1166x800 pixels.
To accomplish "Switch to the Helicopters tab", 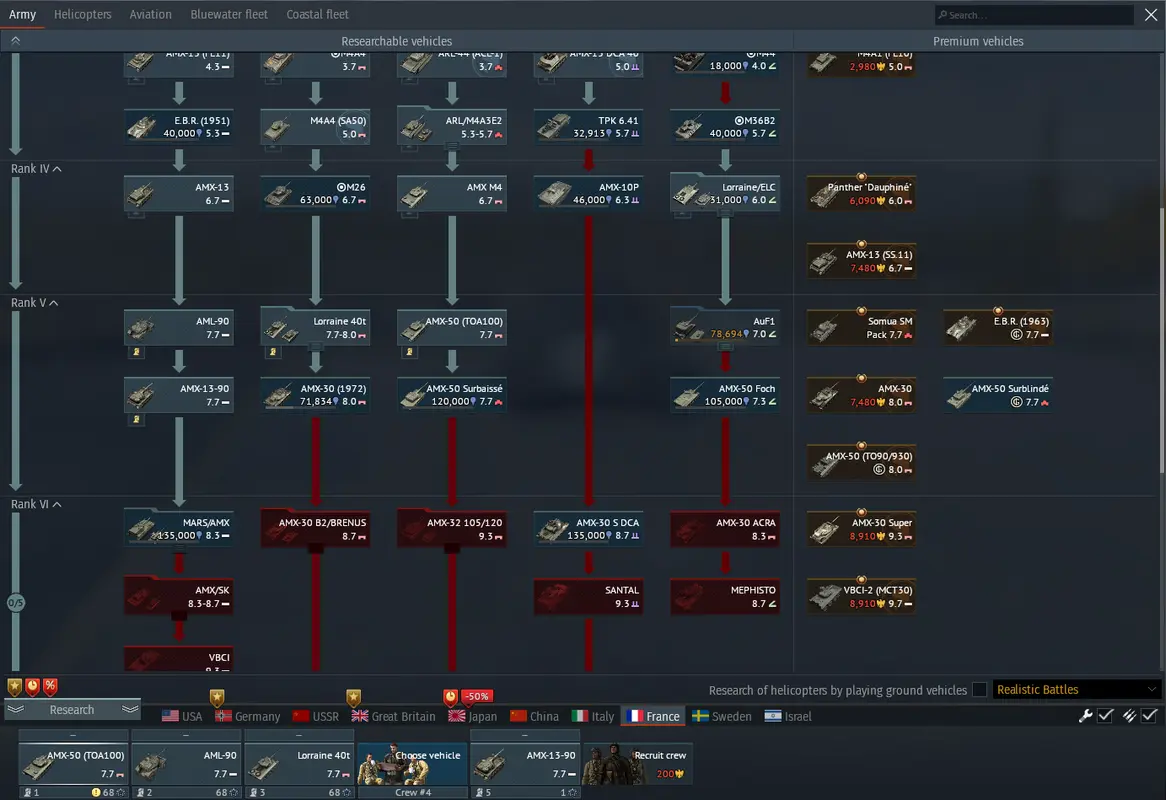I will 83,15.
